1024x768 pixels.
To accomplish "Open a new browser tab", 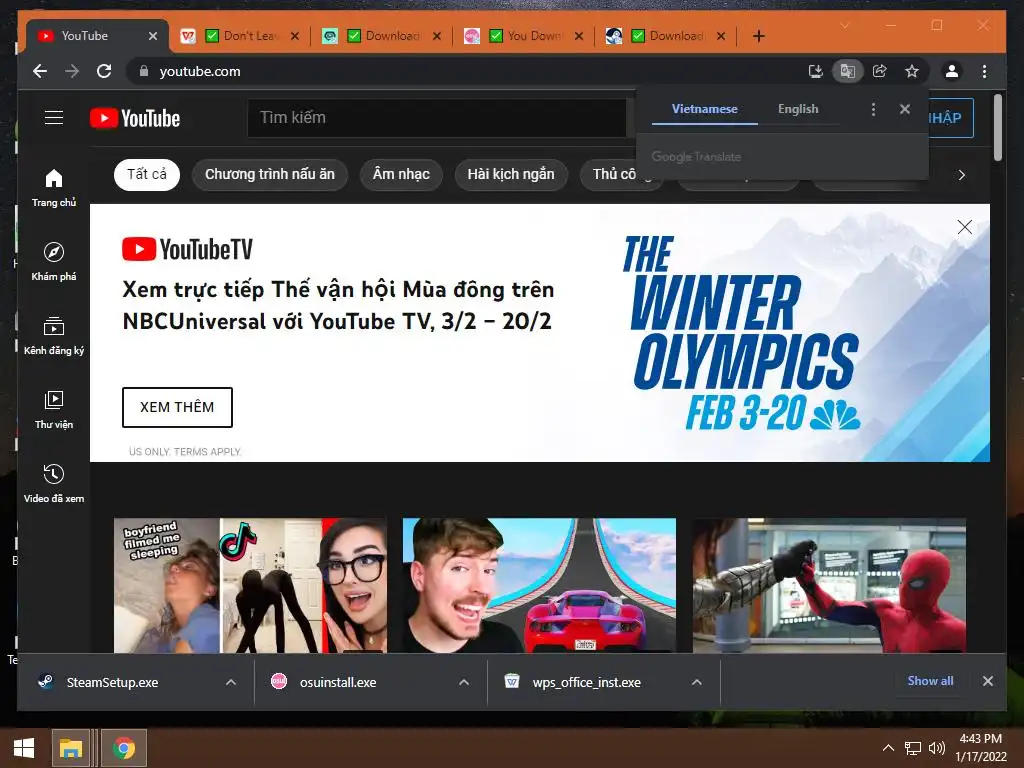I will (758, 36).
